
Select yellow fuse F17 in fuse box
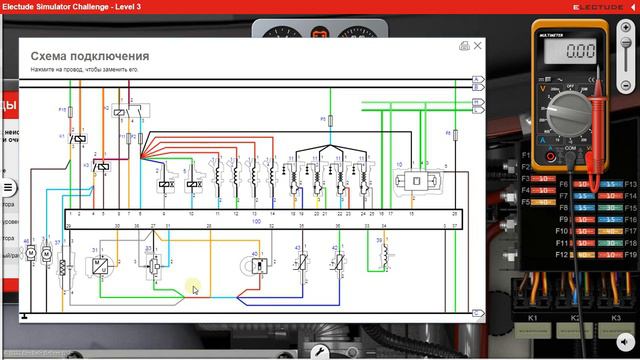(x=610, y=231)
